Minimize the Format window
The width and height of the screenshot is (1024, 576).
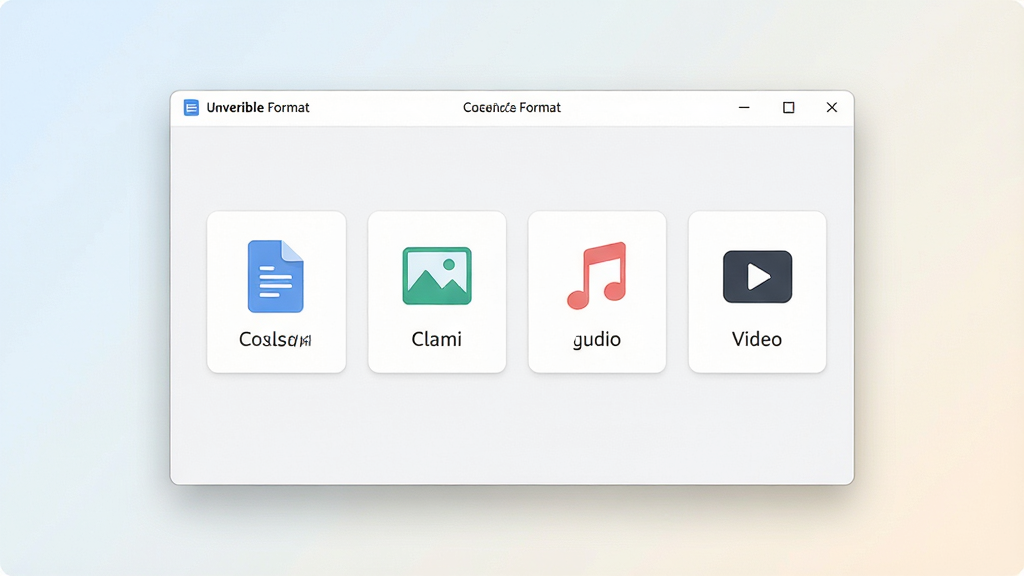tap(744, 108)
